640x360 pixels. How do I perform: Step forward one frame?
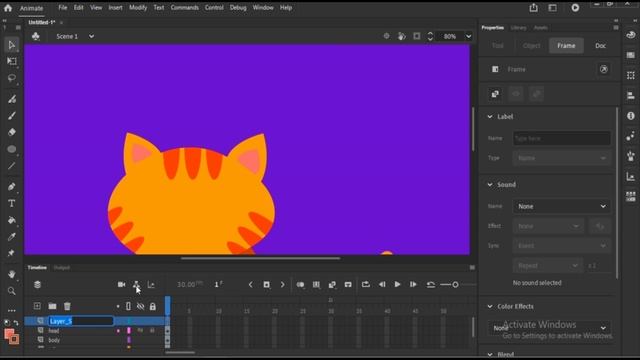pos(413,284)
